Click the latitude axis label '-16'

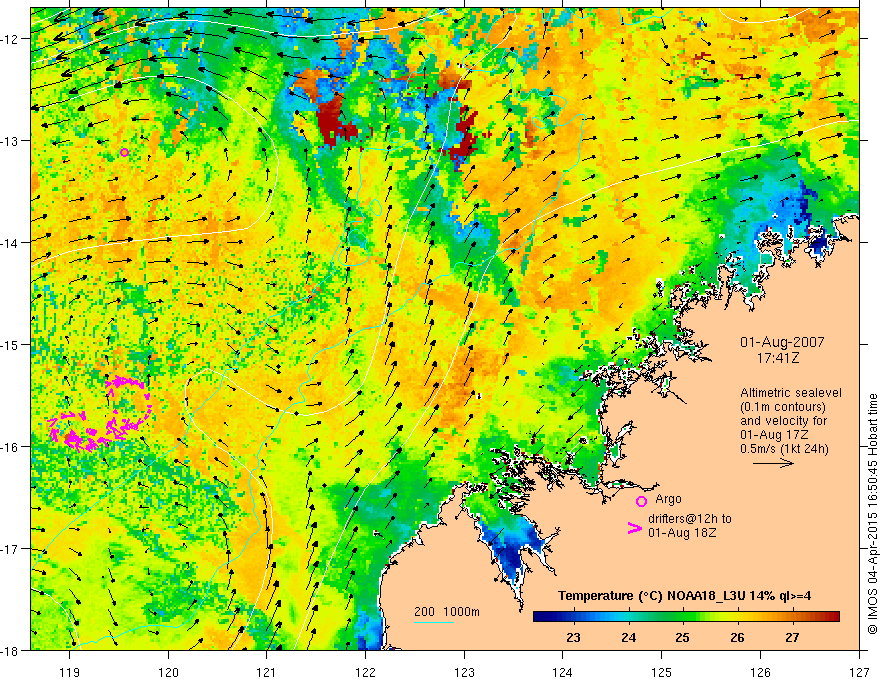click(x=11, y=447)
